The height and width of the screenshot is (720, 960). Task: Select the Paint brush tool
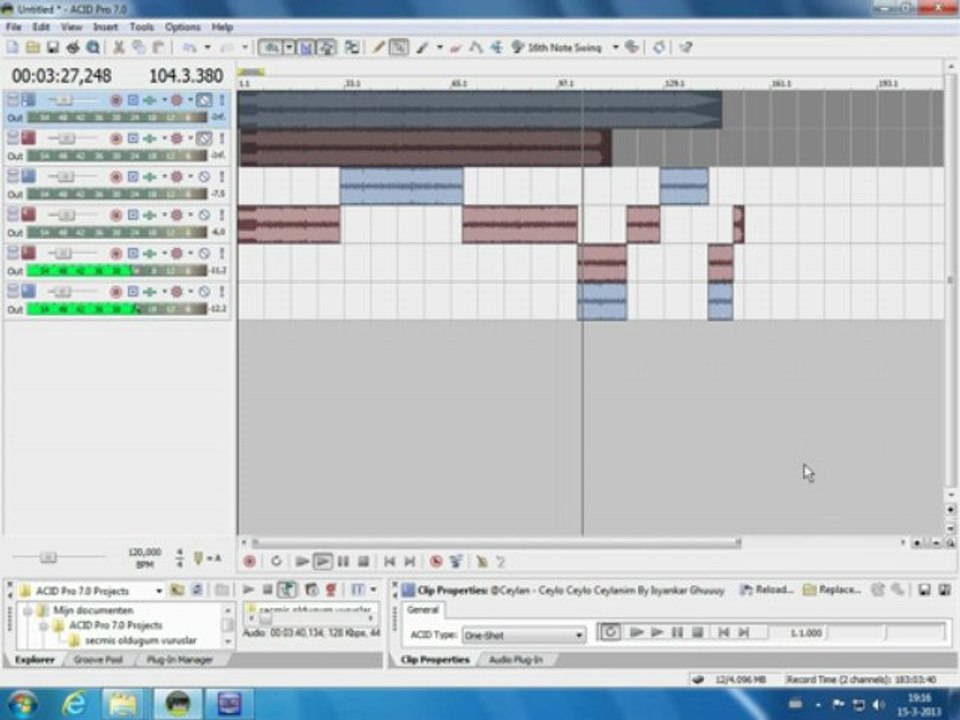422,47
